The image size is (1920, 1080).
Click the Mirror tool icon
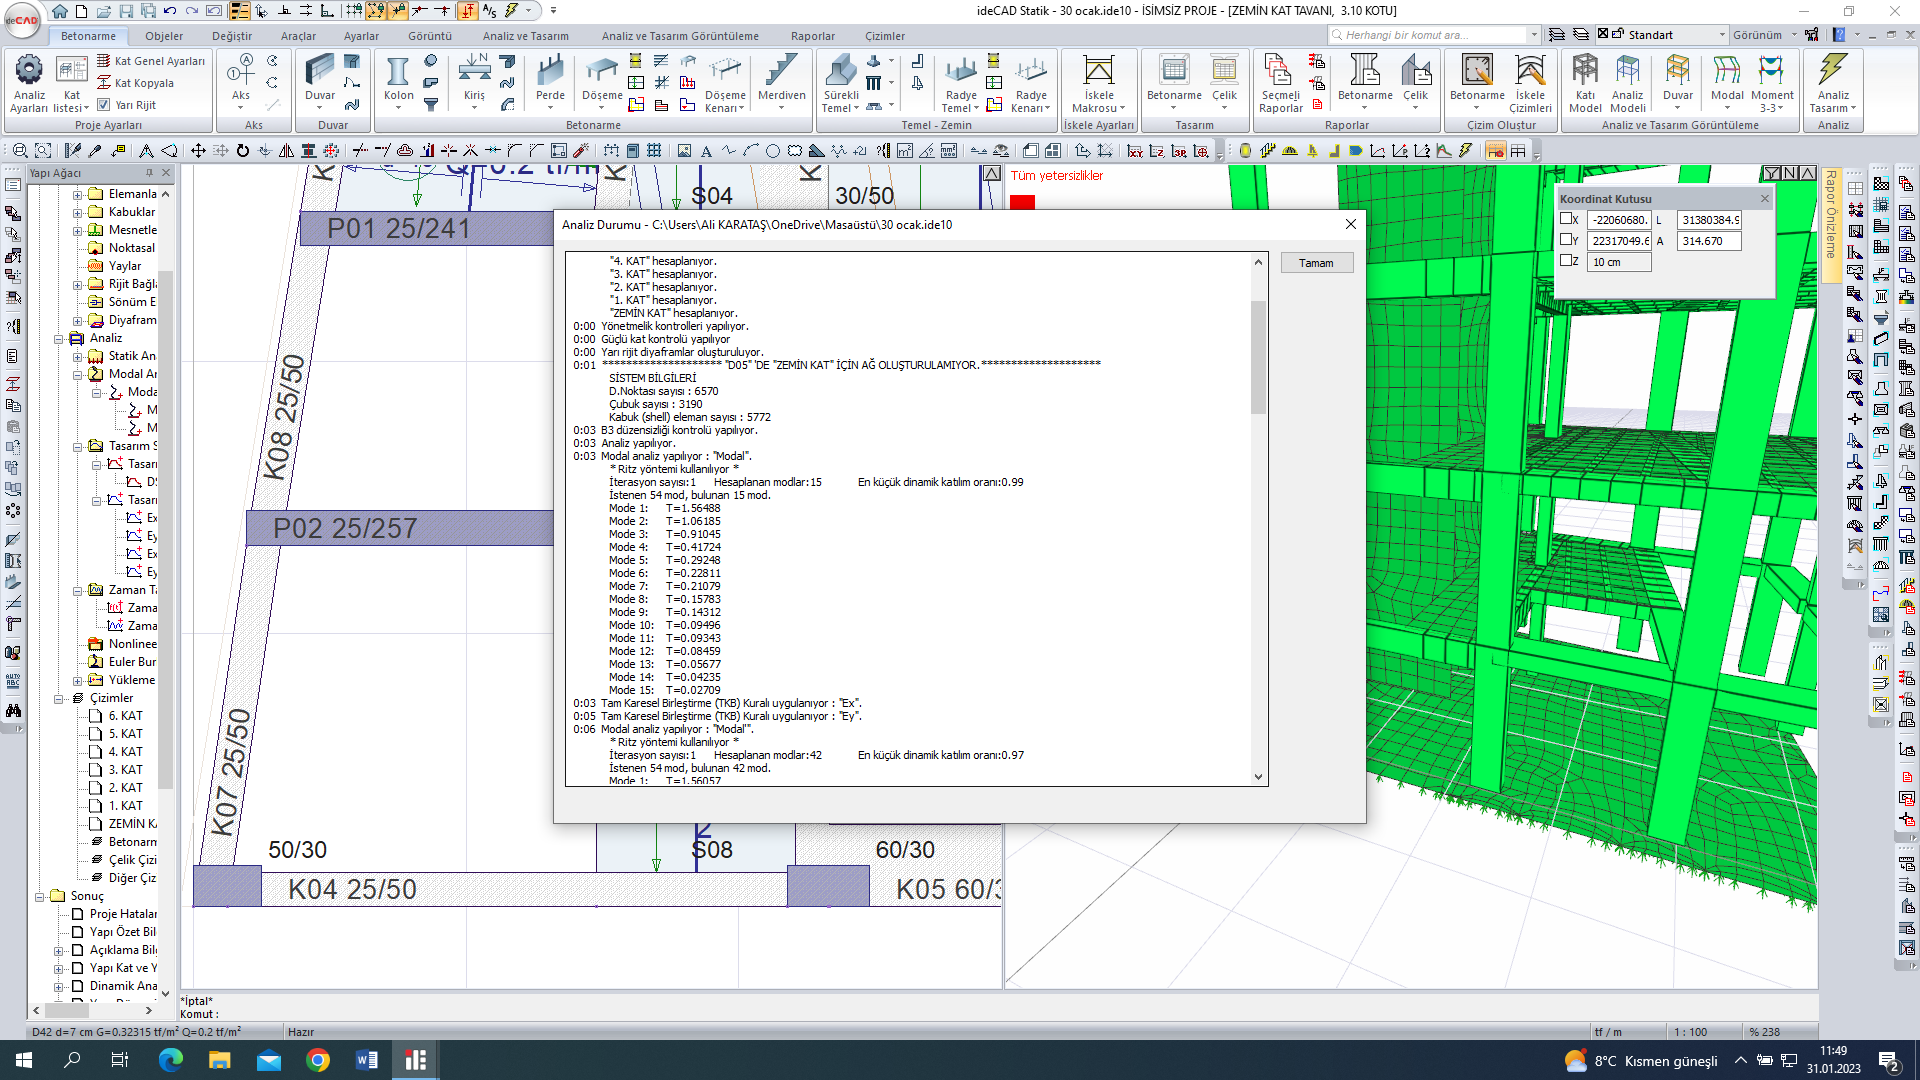click(x=287, y=151)
